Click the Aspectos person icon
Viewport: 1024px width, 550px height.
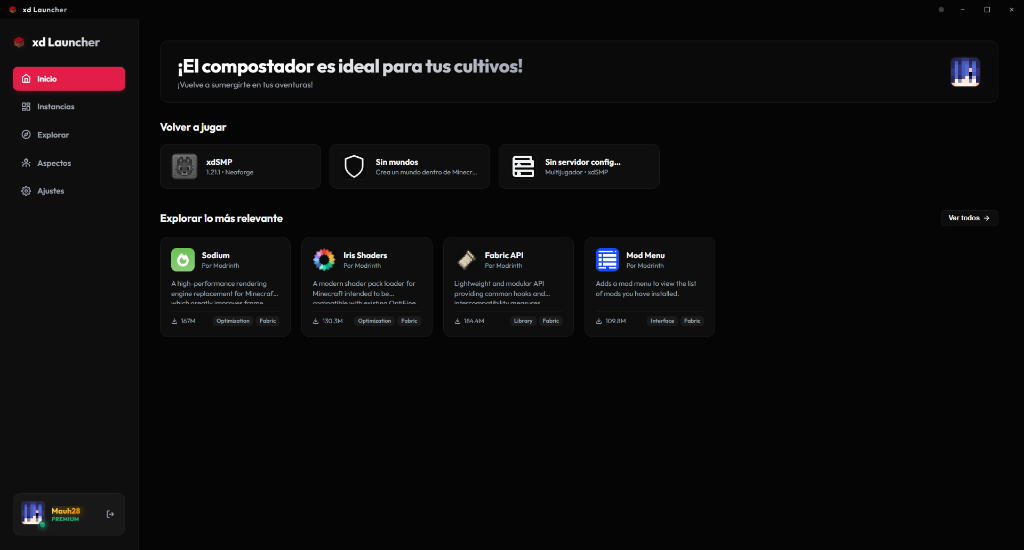(x=26, y=163)
